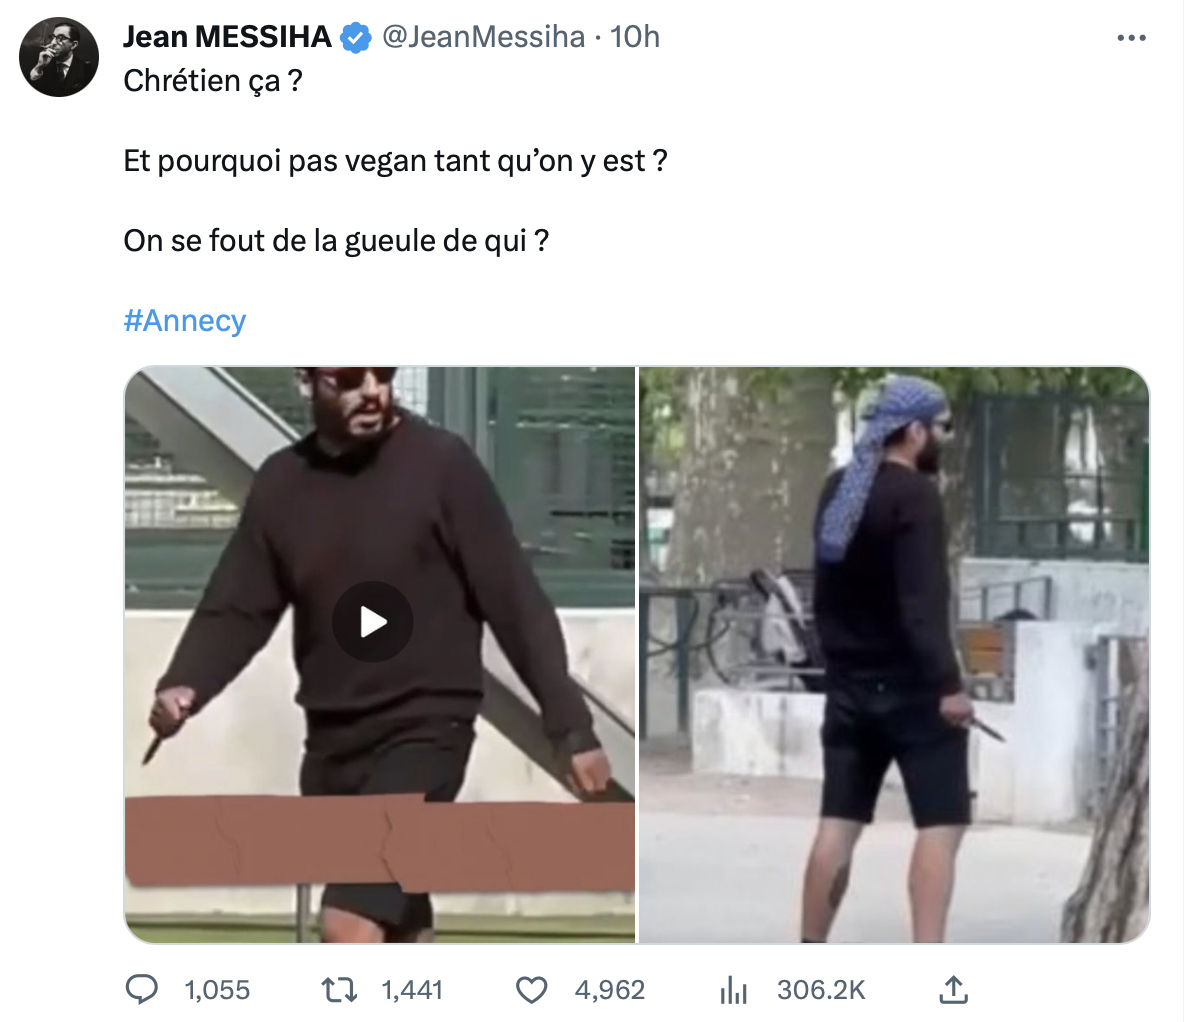Open the #Annecy hashtag
This screenshot has width=1184, height=1022.
pos(184,320)
